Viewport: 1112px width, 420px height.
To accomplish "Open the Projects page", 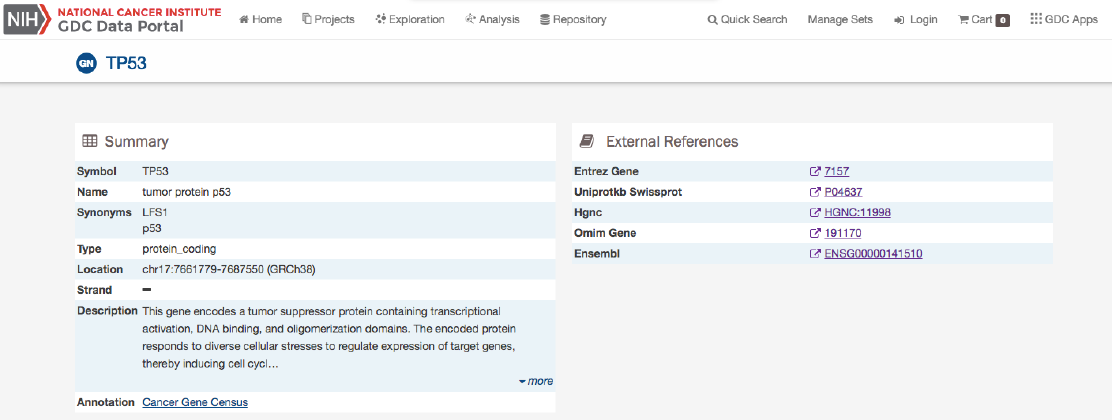I will [x=328, y=20].
